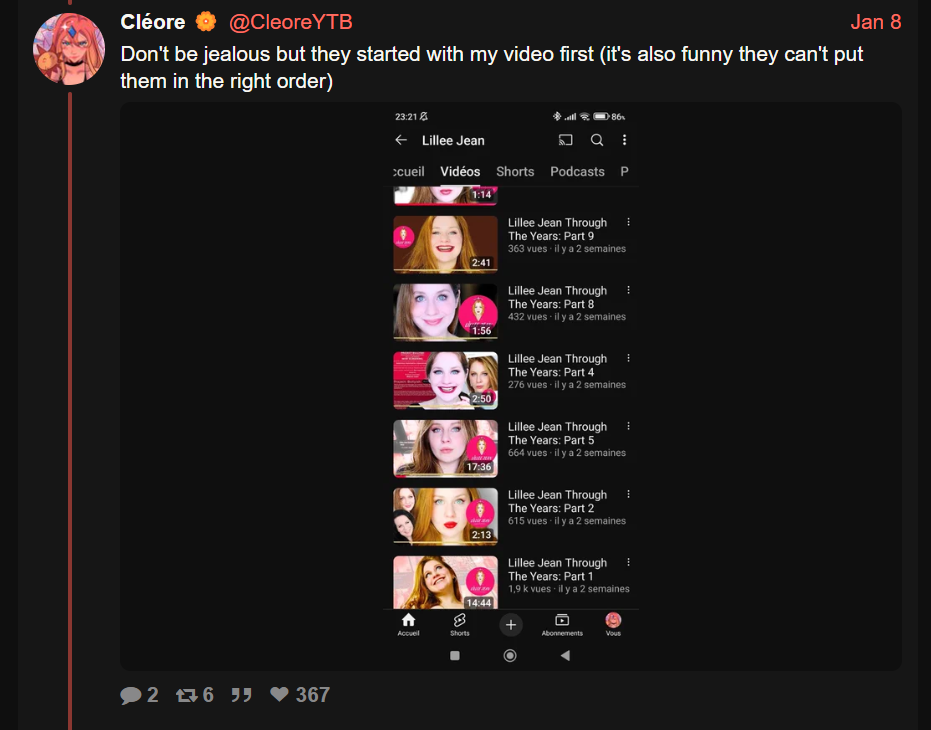Switch to the Shorts channel tab
Viewport: 931px width, 730px height.
[515, 172]
